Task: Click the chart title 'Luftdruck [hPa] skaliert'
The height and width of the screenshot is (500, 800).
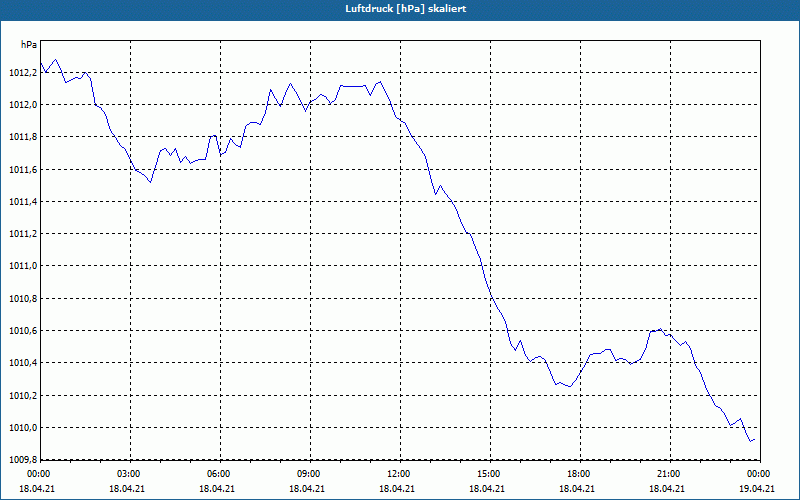Action: click(x=406, y=9)
